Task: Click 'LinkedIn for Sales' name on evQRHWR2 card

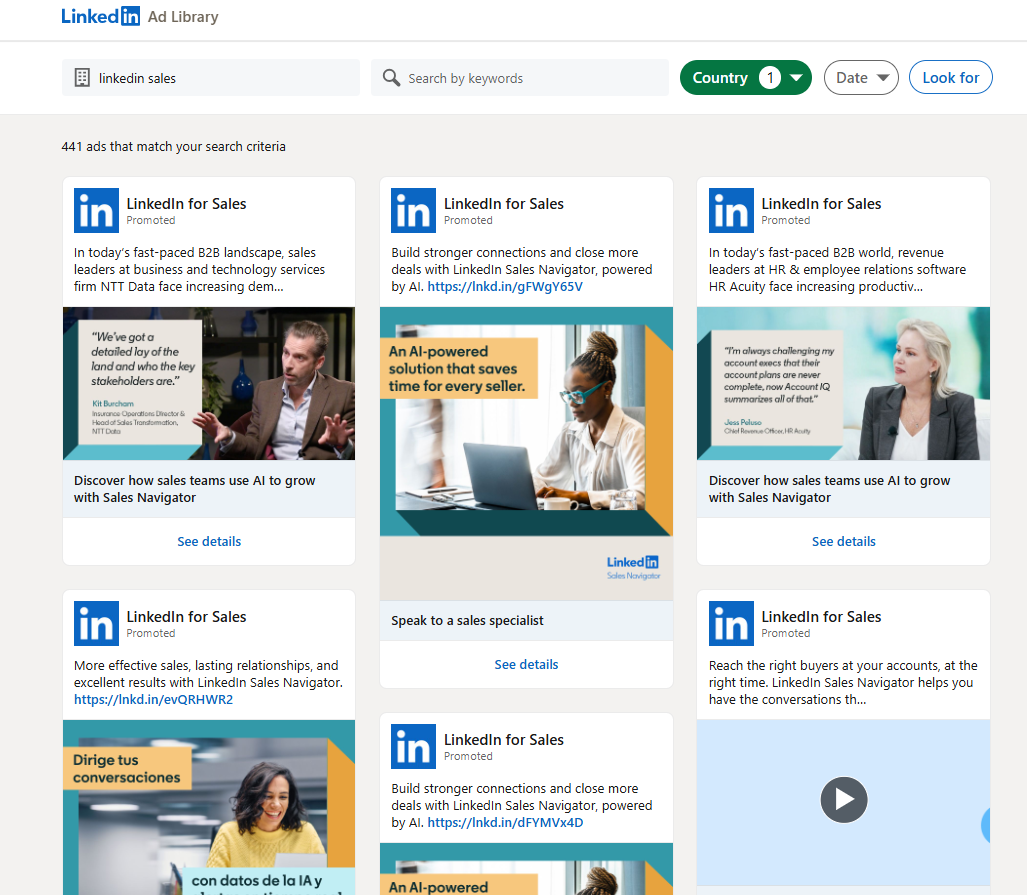Action: pyautogui.click(x=186, y=617)
